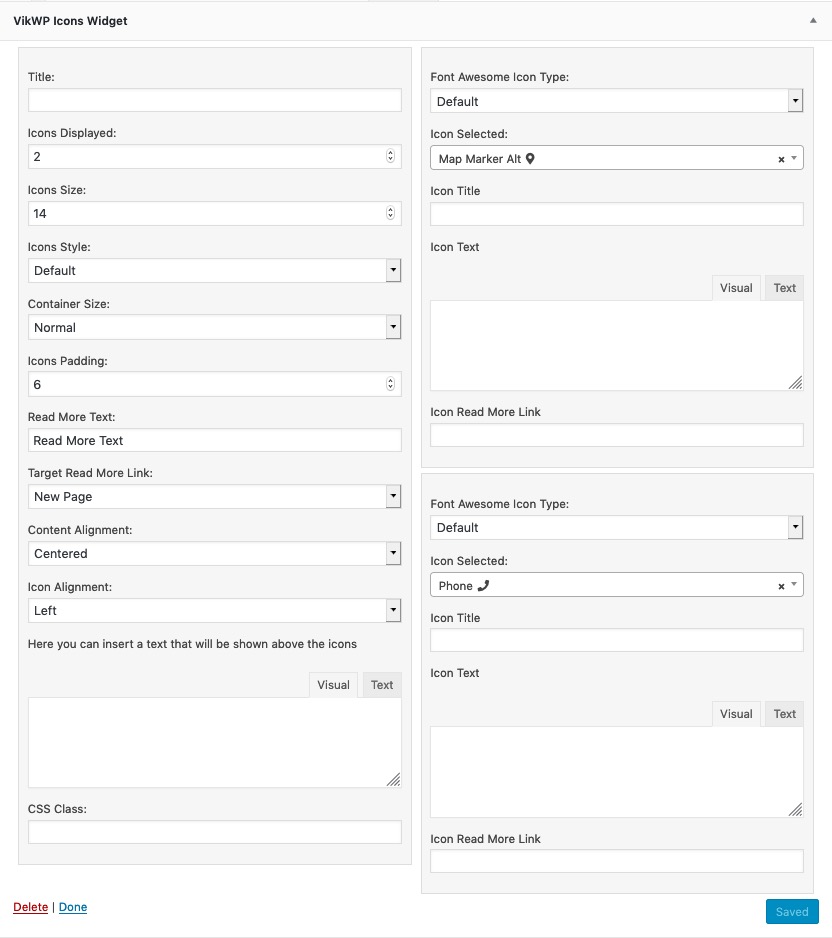This screenshot has width=832, height=938.
Task: Clear the selected Phone icon
Action: pyautogui.click(x=780, y=584)
